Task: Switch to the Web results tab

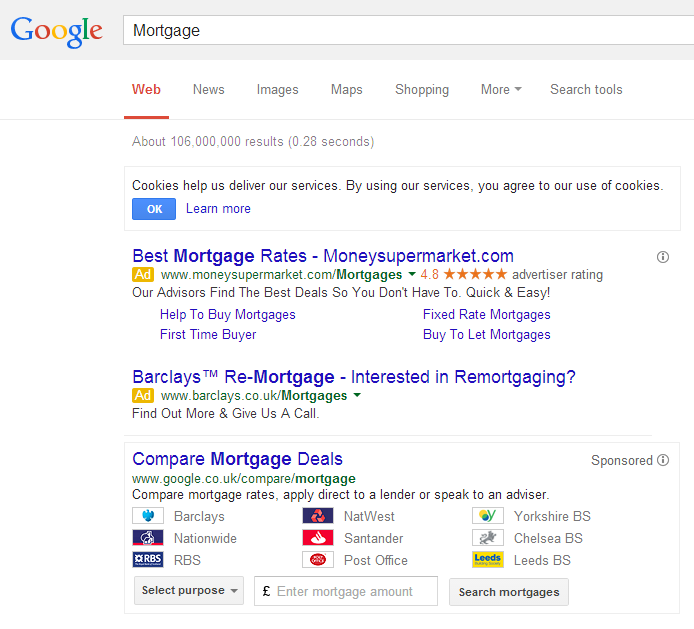Action: click(146, 89)
